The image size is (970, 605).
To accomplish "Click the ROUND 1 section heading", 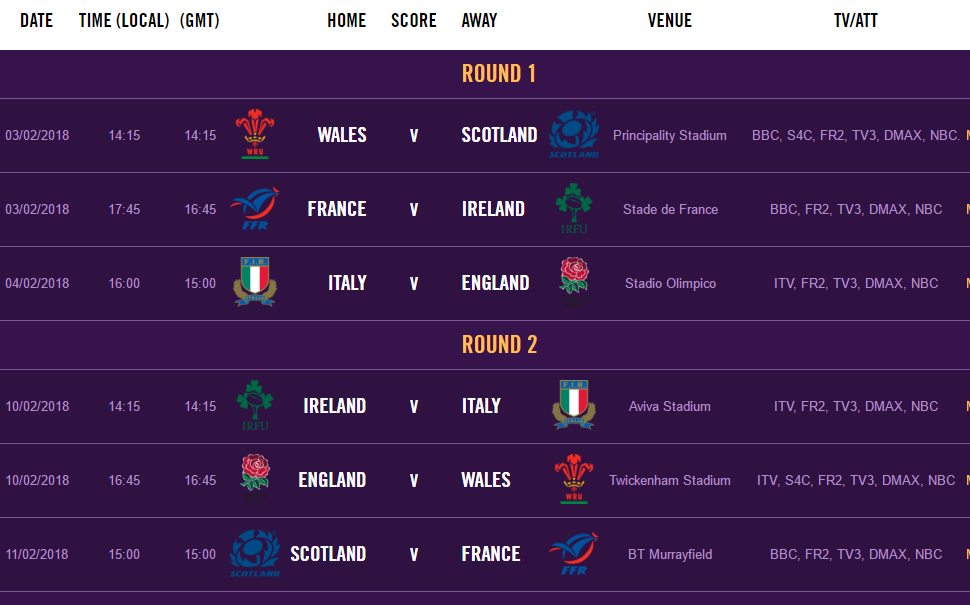I will tap(499, 74).
